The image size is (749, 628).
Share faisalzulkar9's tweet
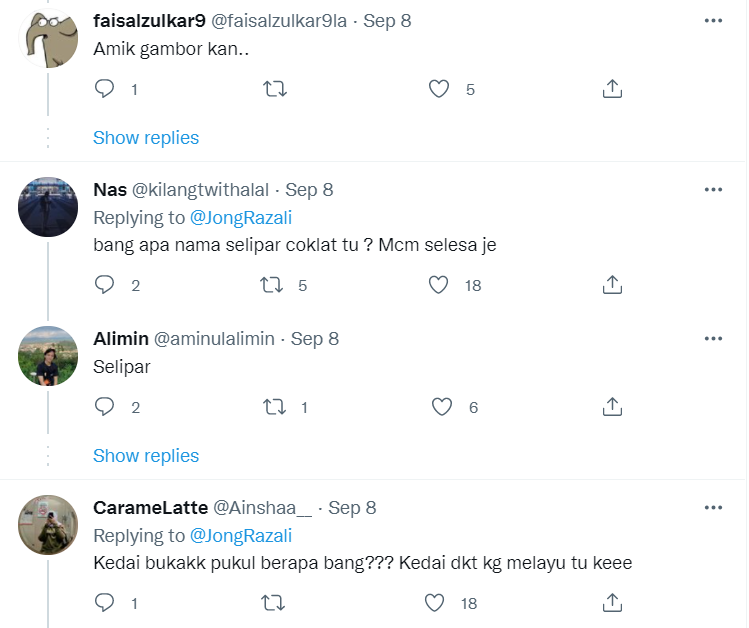point(613,89)
